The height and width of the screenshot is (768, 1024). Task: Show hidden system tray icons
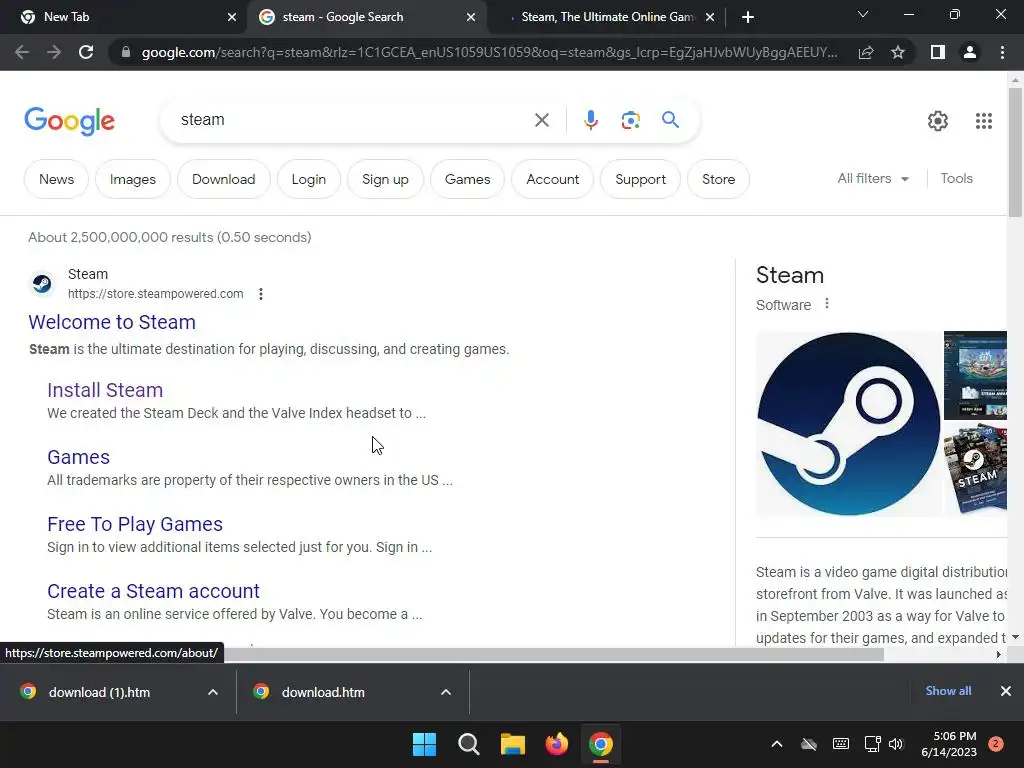tap(776, 744)
